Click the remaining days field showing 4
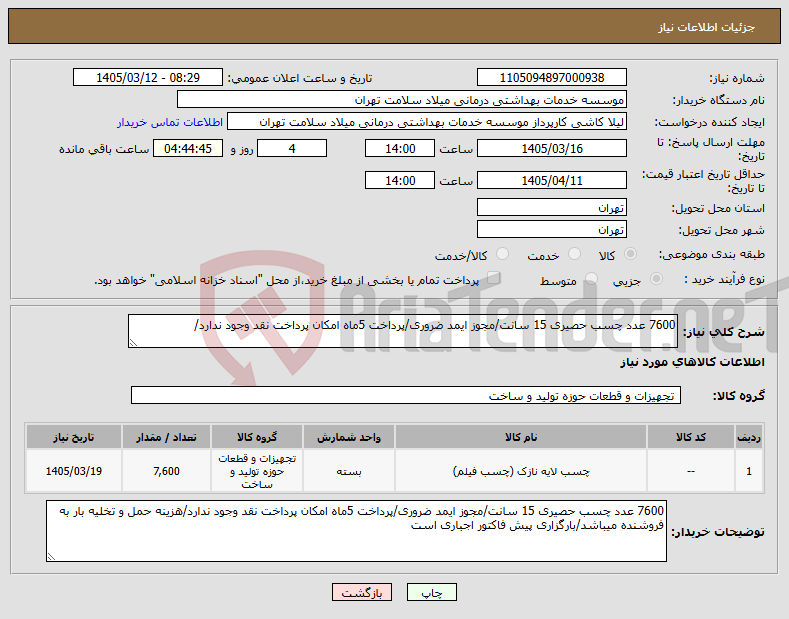 tap(292, 148)
